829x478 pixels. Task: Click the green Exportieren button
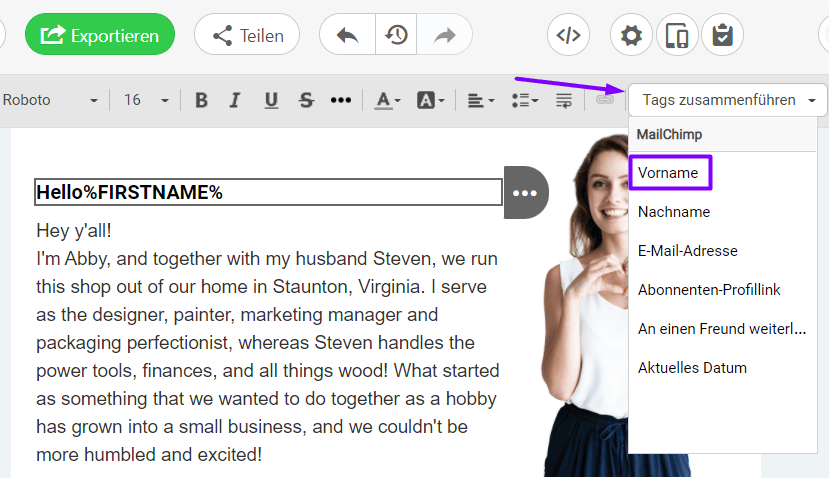point(99,35)
